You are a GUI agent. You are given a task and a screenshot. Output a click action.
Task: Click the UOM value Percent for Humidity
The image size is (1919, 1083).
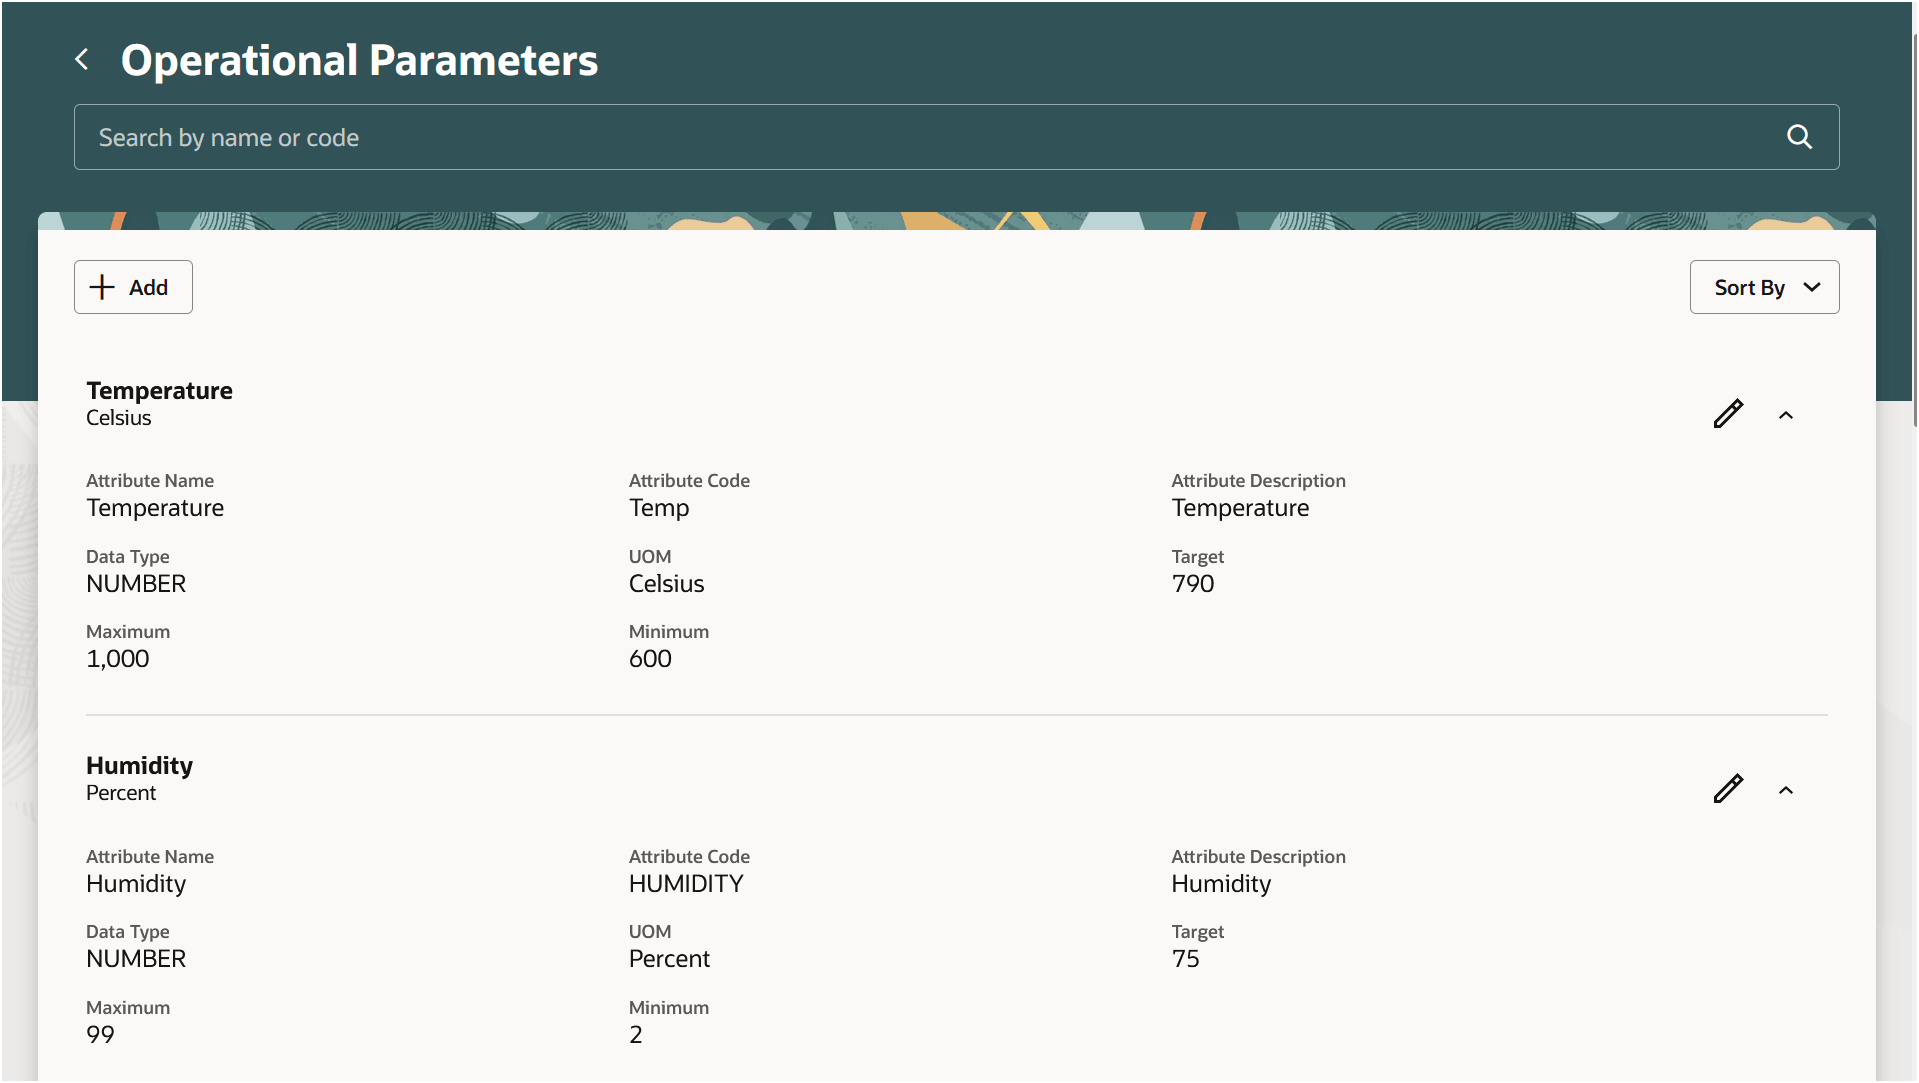pyautogui.click(x=669, y=958)
